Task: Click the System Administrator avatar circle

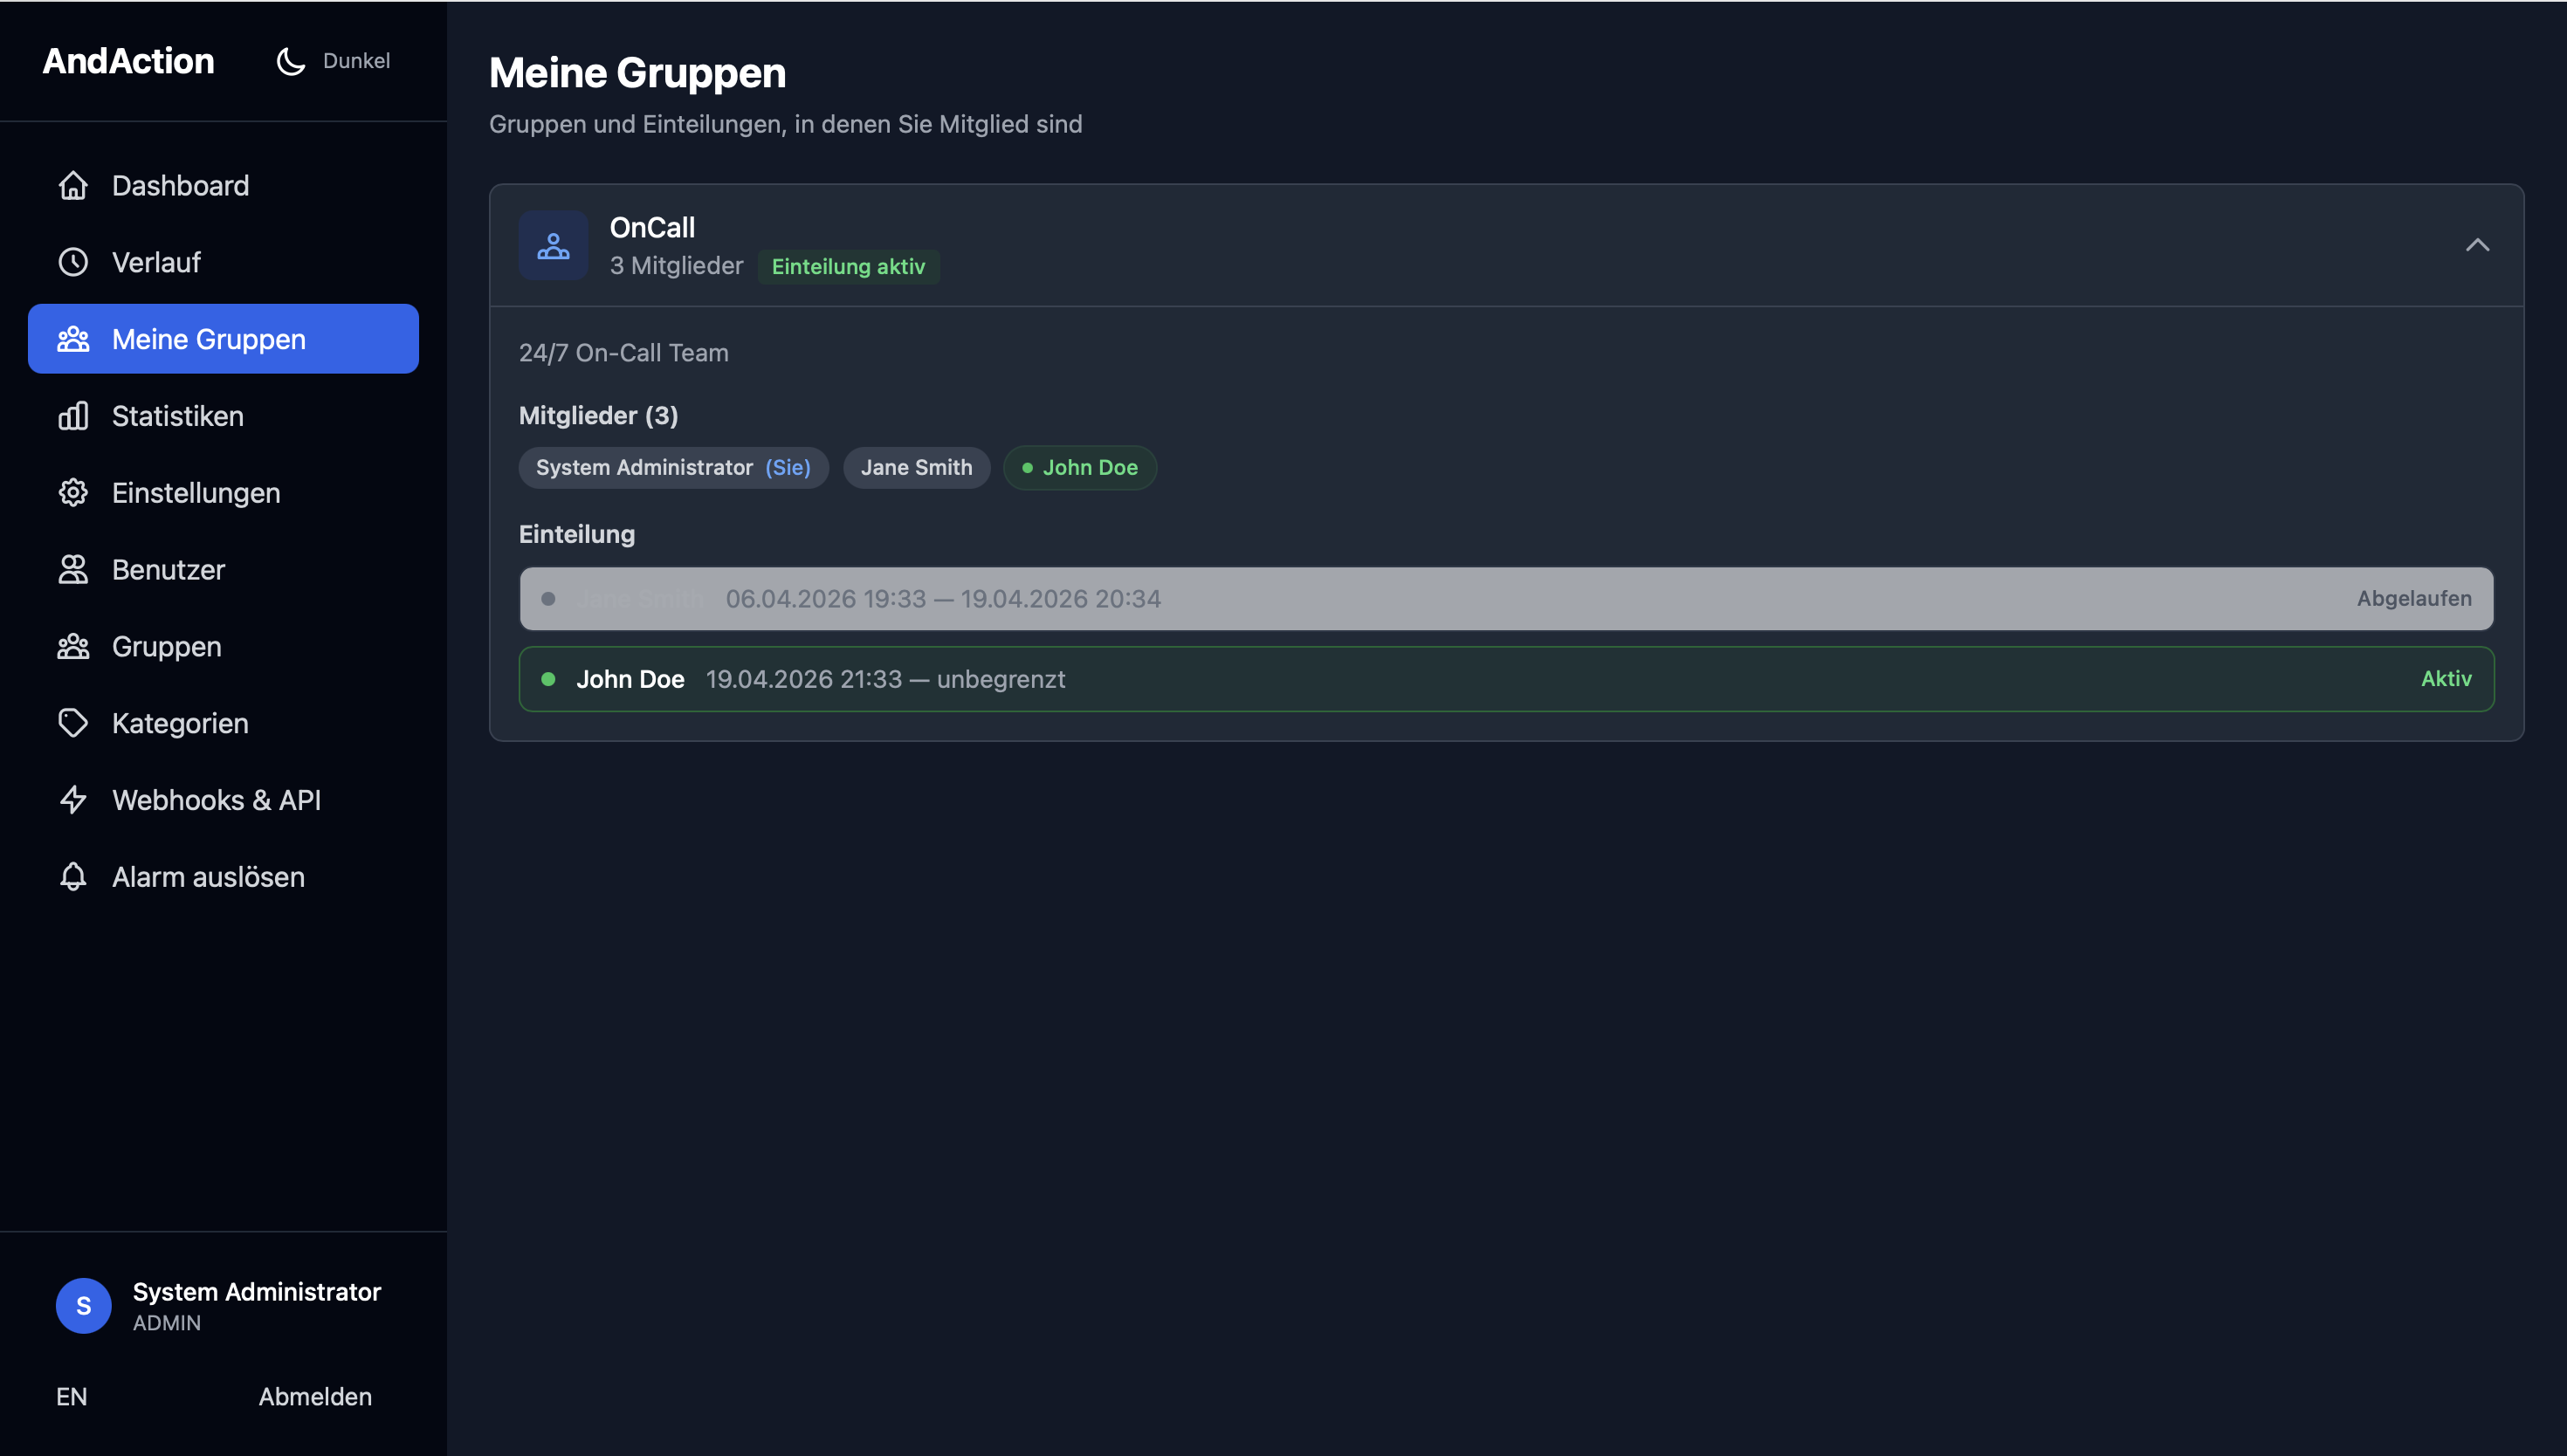Action: [83, 1306]
